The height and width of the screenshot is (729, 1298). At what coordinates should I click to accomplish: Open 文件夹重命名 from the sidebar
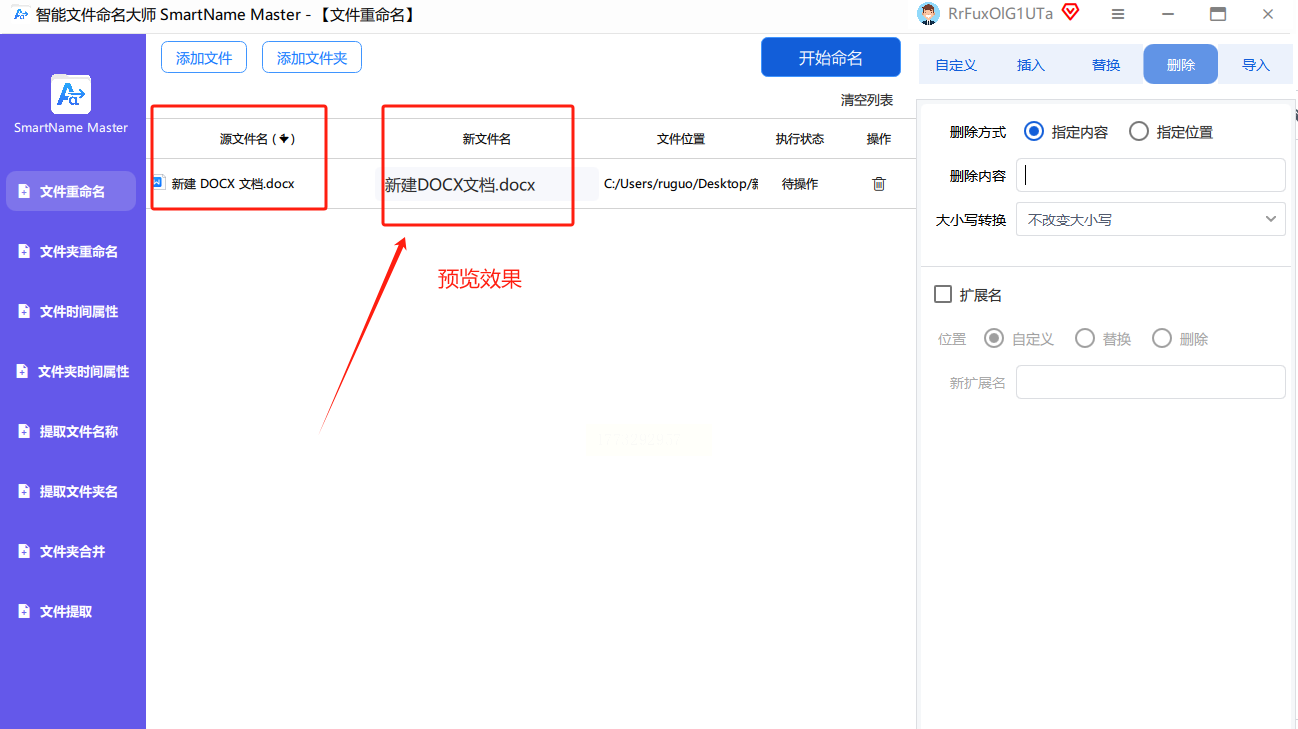(71, 251)
